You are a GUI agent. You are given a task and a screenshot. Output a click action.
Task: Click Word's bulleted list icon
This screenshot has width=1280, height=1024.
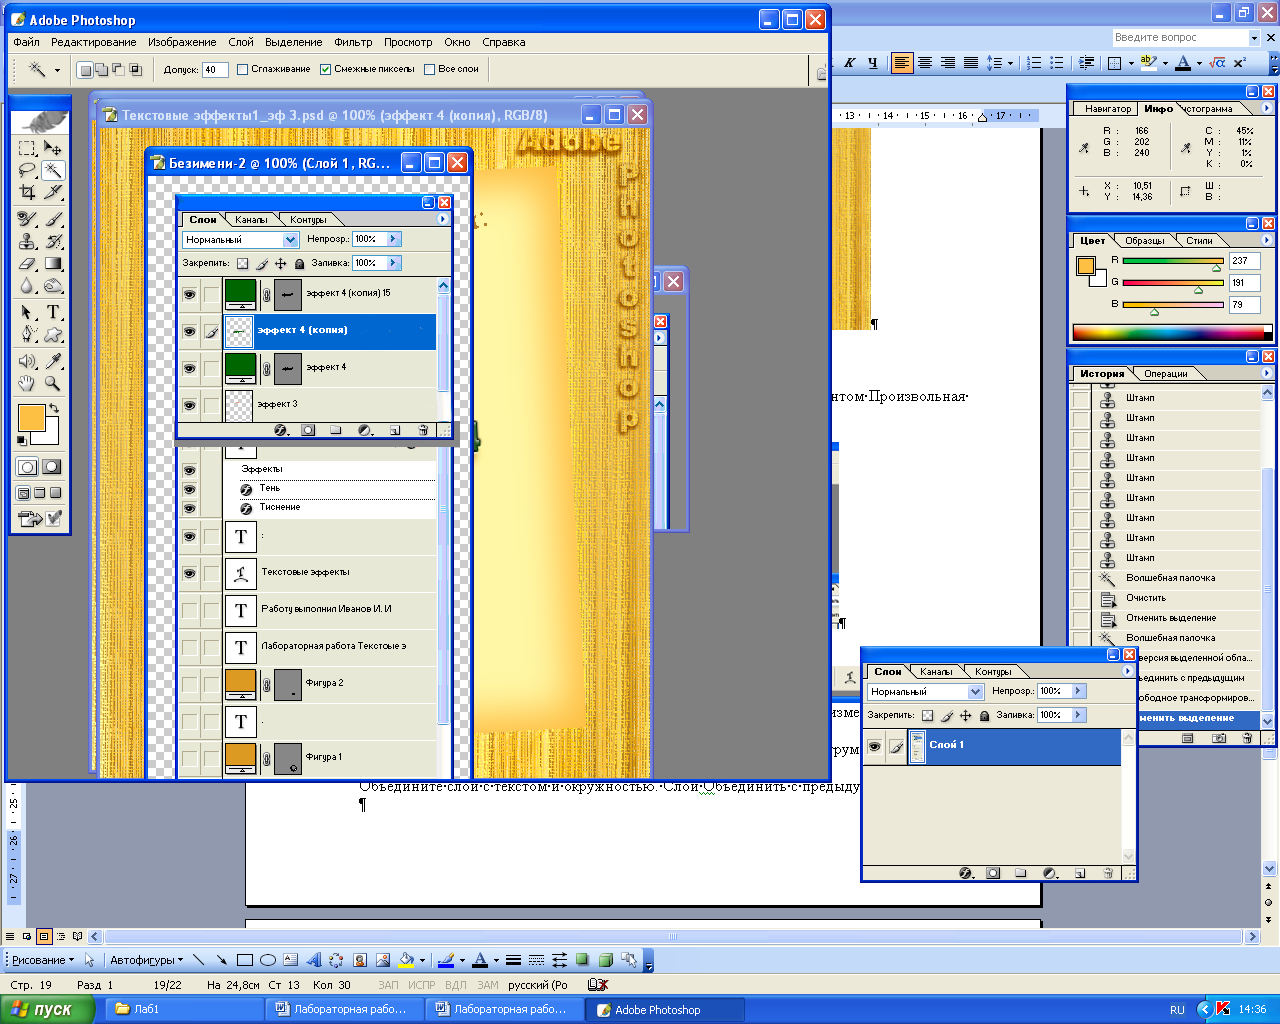pyautogui.click(x=1057, y=63)
